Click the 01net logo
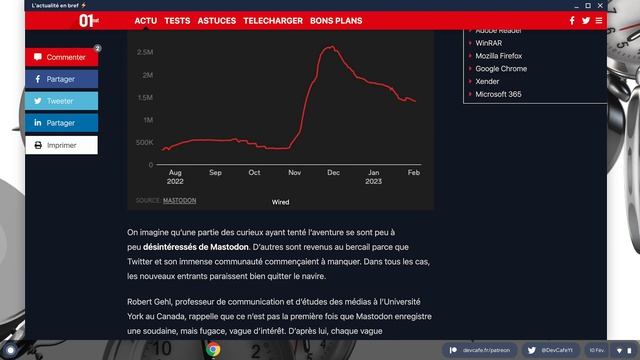The image size is (640, 360). point(89,20)
